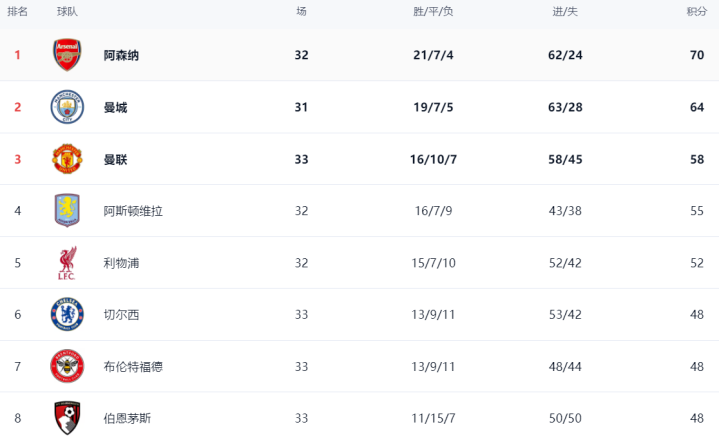
Task: Click the 进/失 column header
Action: pos(565,11)
